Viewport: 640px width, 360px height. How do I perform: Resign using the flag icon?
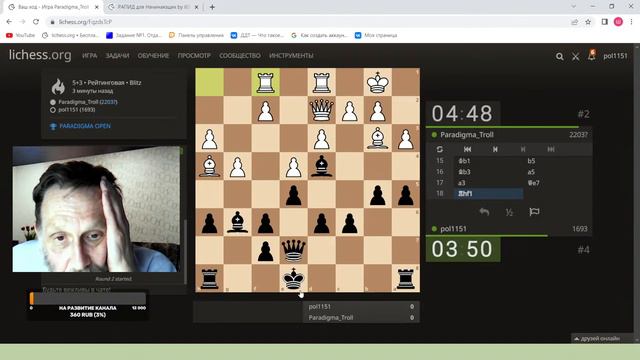pyautogui.click(x=534, y=211)
